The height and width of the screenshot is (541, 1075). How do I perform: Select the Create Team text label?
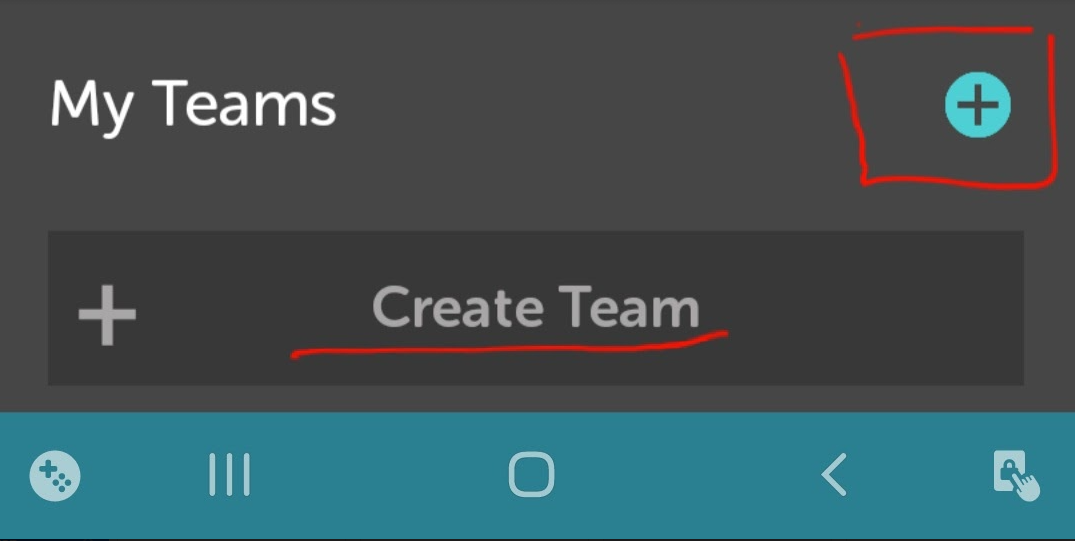click(x=535, y=308)
